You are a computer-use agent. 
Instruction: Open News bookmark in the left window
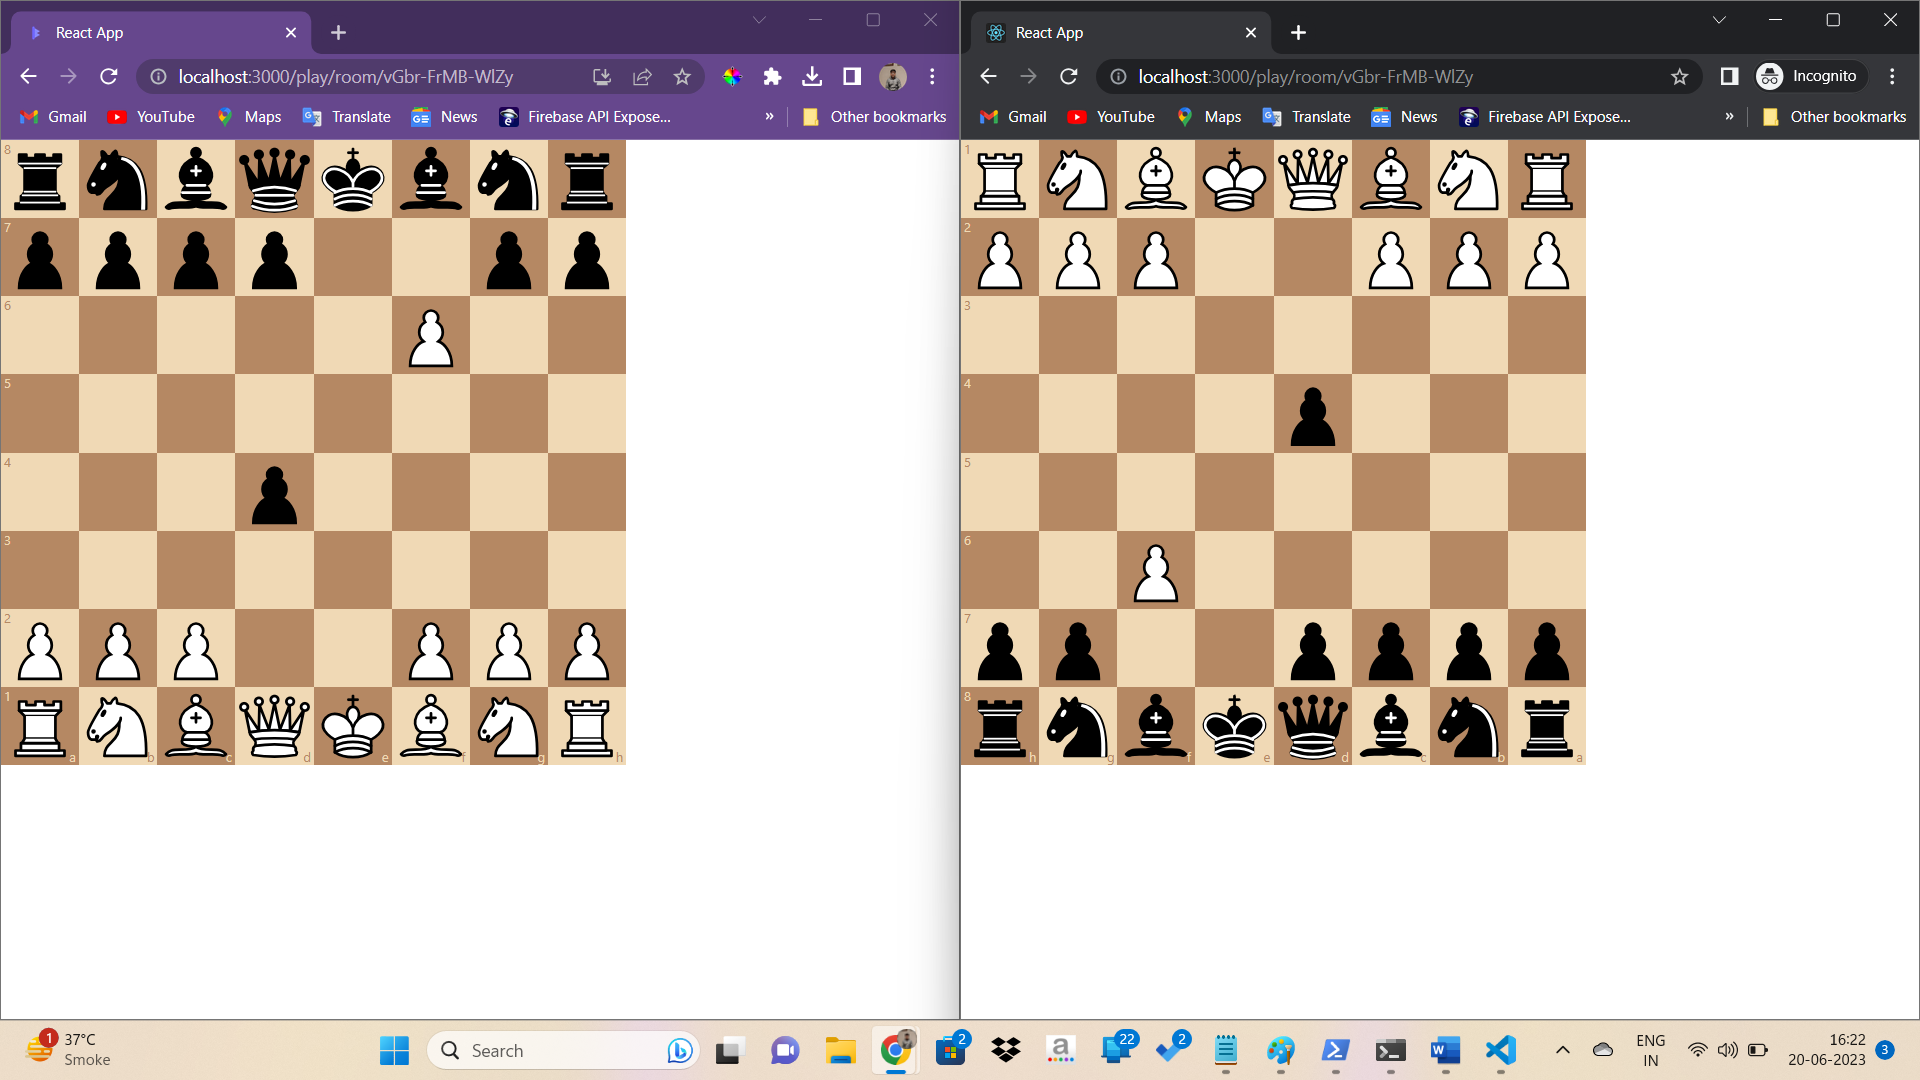tap(444, 117)
